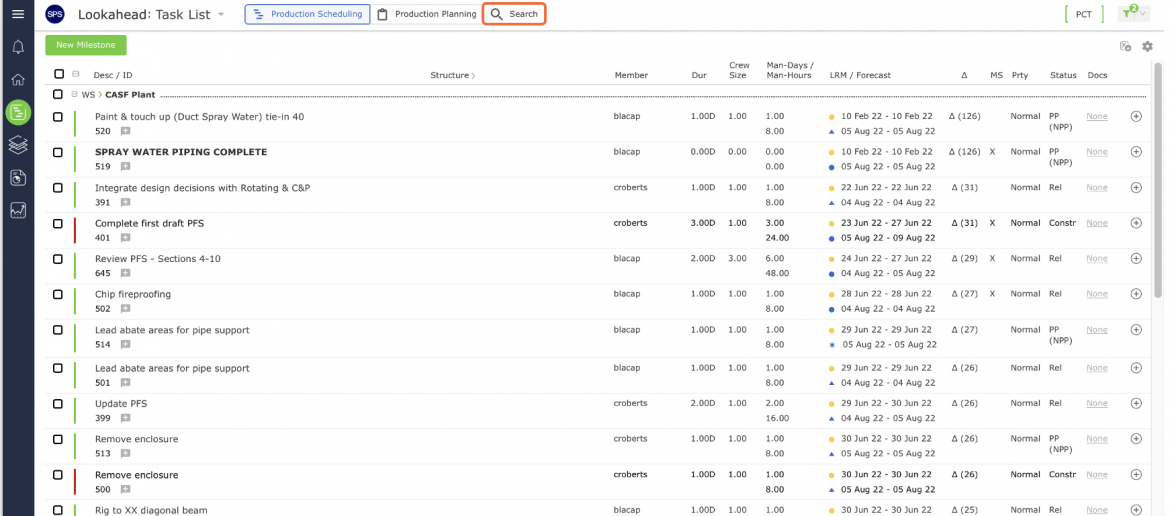Open the hamburger main menu
Image resolution: width=1170 pixels, height=516 pixels.
[x=18, y=14]
